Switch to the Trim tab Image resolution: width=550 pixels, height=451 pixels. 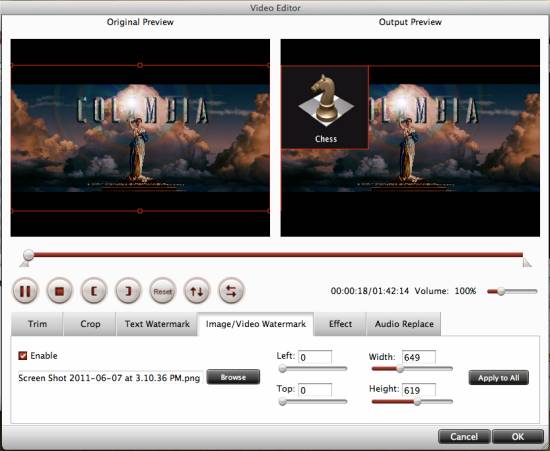tap(37, 324)
